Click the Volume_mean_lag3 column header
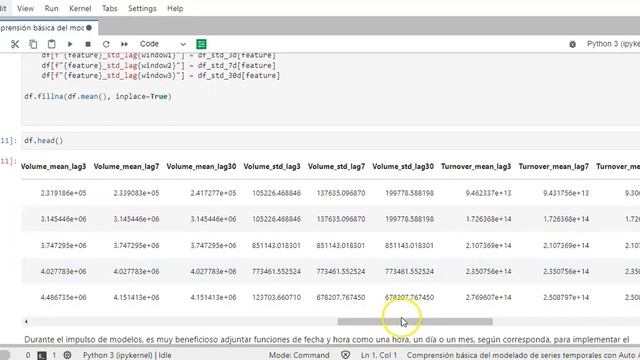The image size is (640, 360). point(53,167)
